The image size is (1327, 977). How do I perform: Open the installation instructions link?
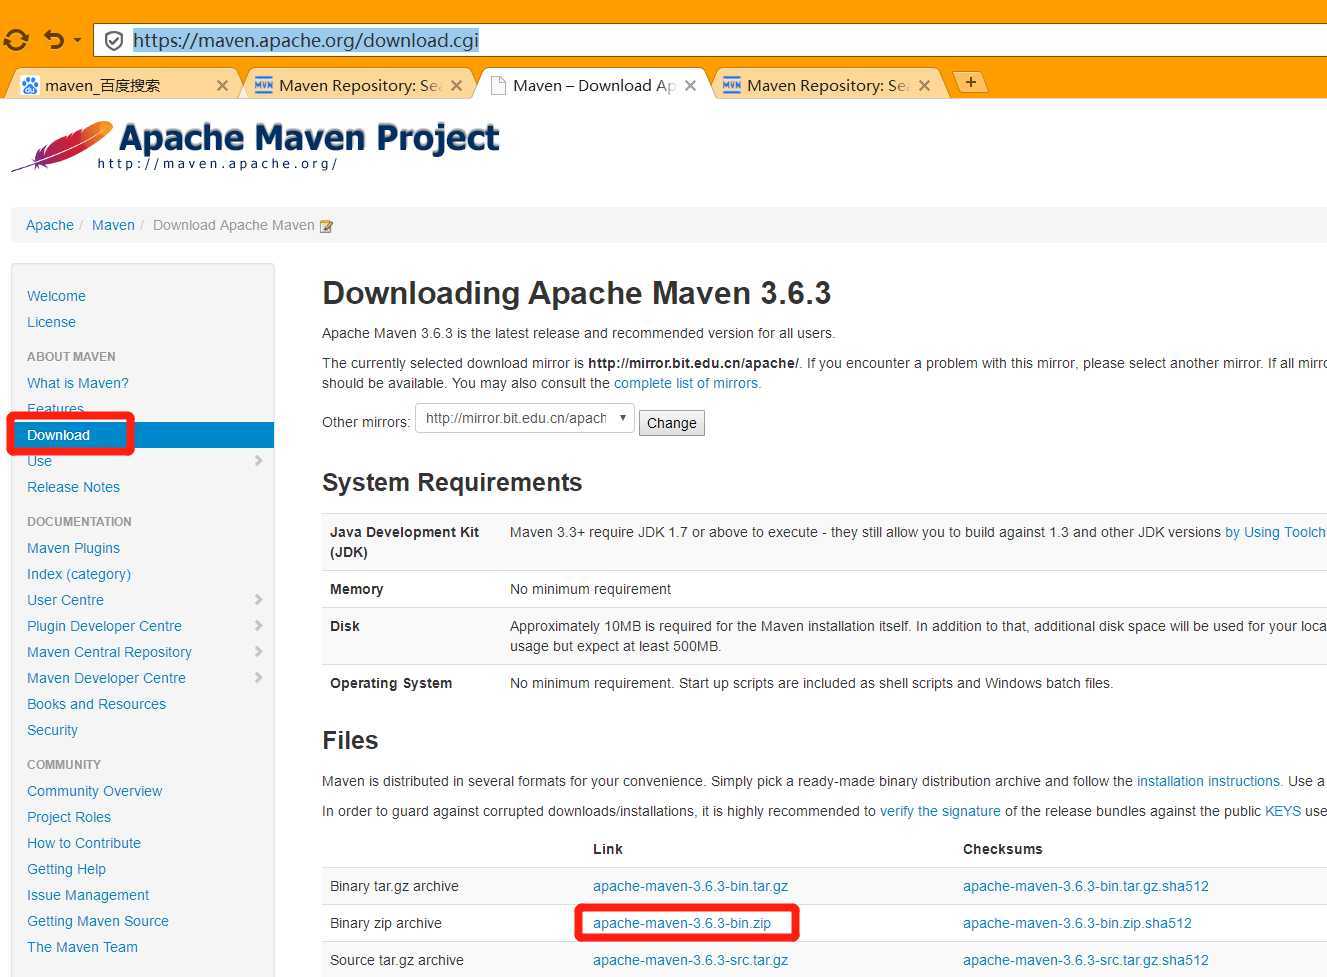[x=1208, y=781]
